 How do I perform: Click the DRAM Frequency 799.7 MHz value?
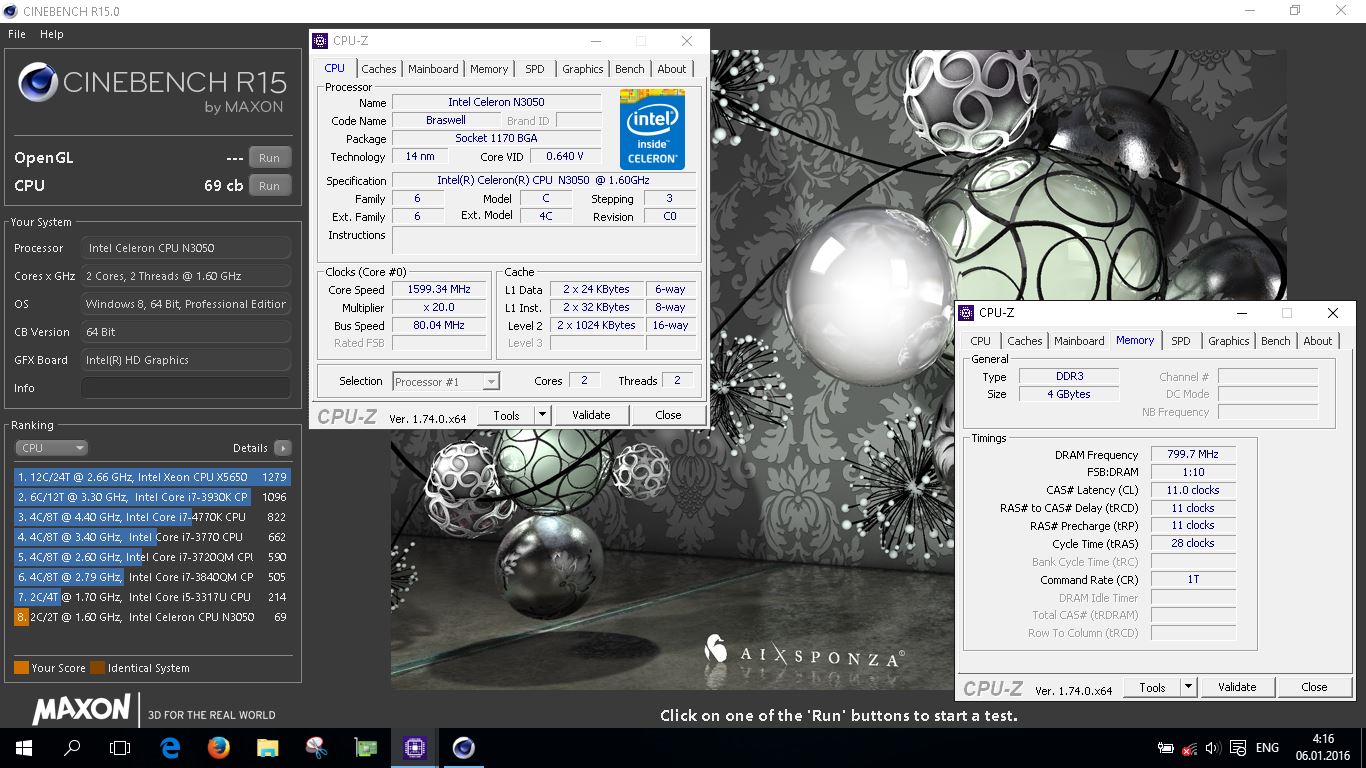coord(1193,455)
